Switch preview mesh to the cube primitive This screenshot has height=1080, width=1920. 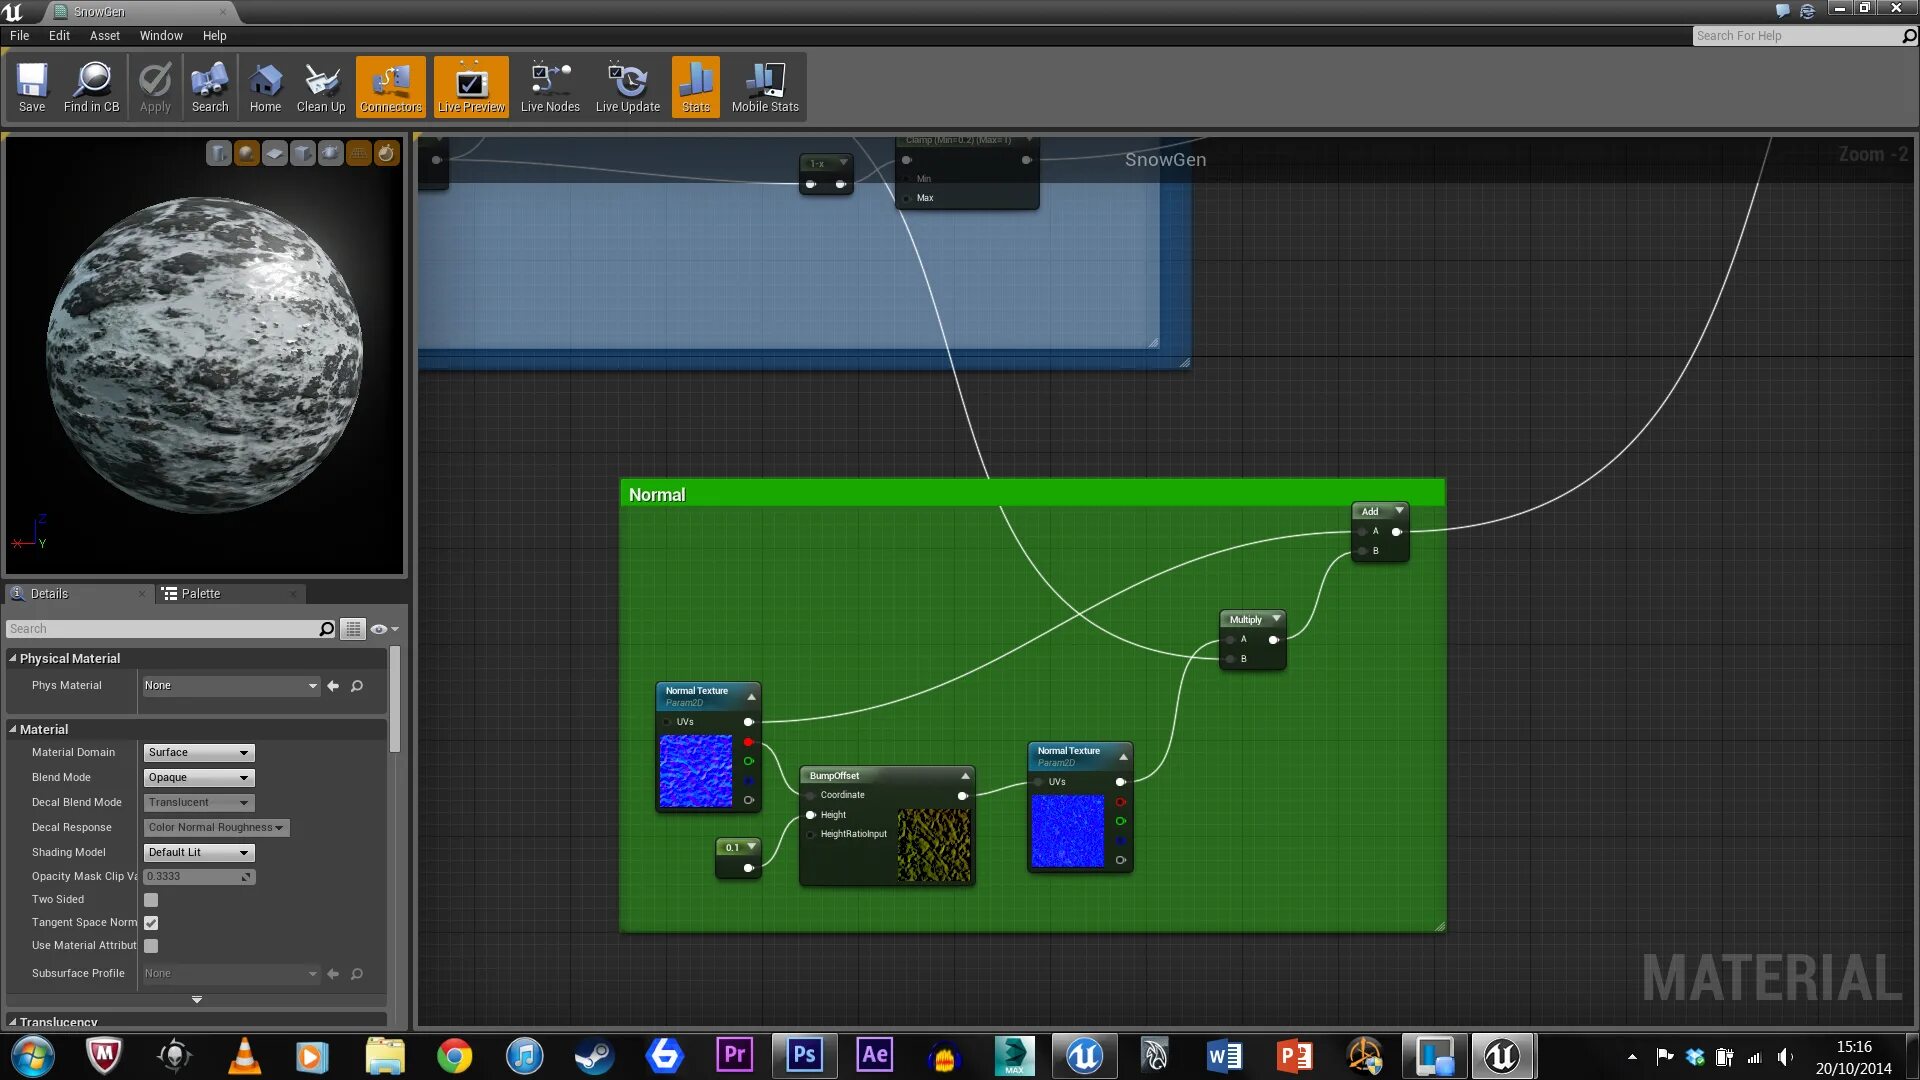302,153
